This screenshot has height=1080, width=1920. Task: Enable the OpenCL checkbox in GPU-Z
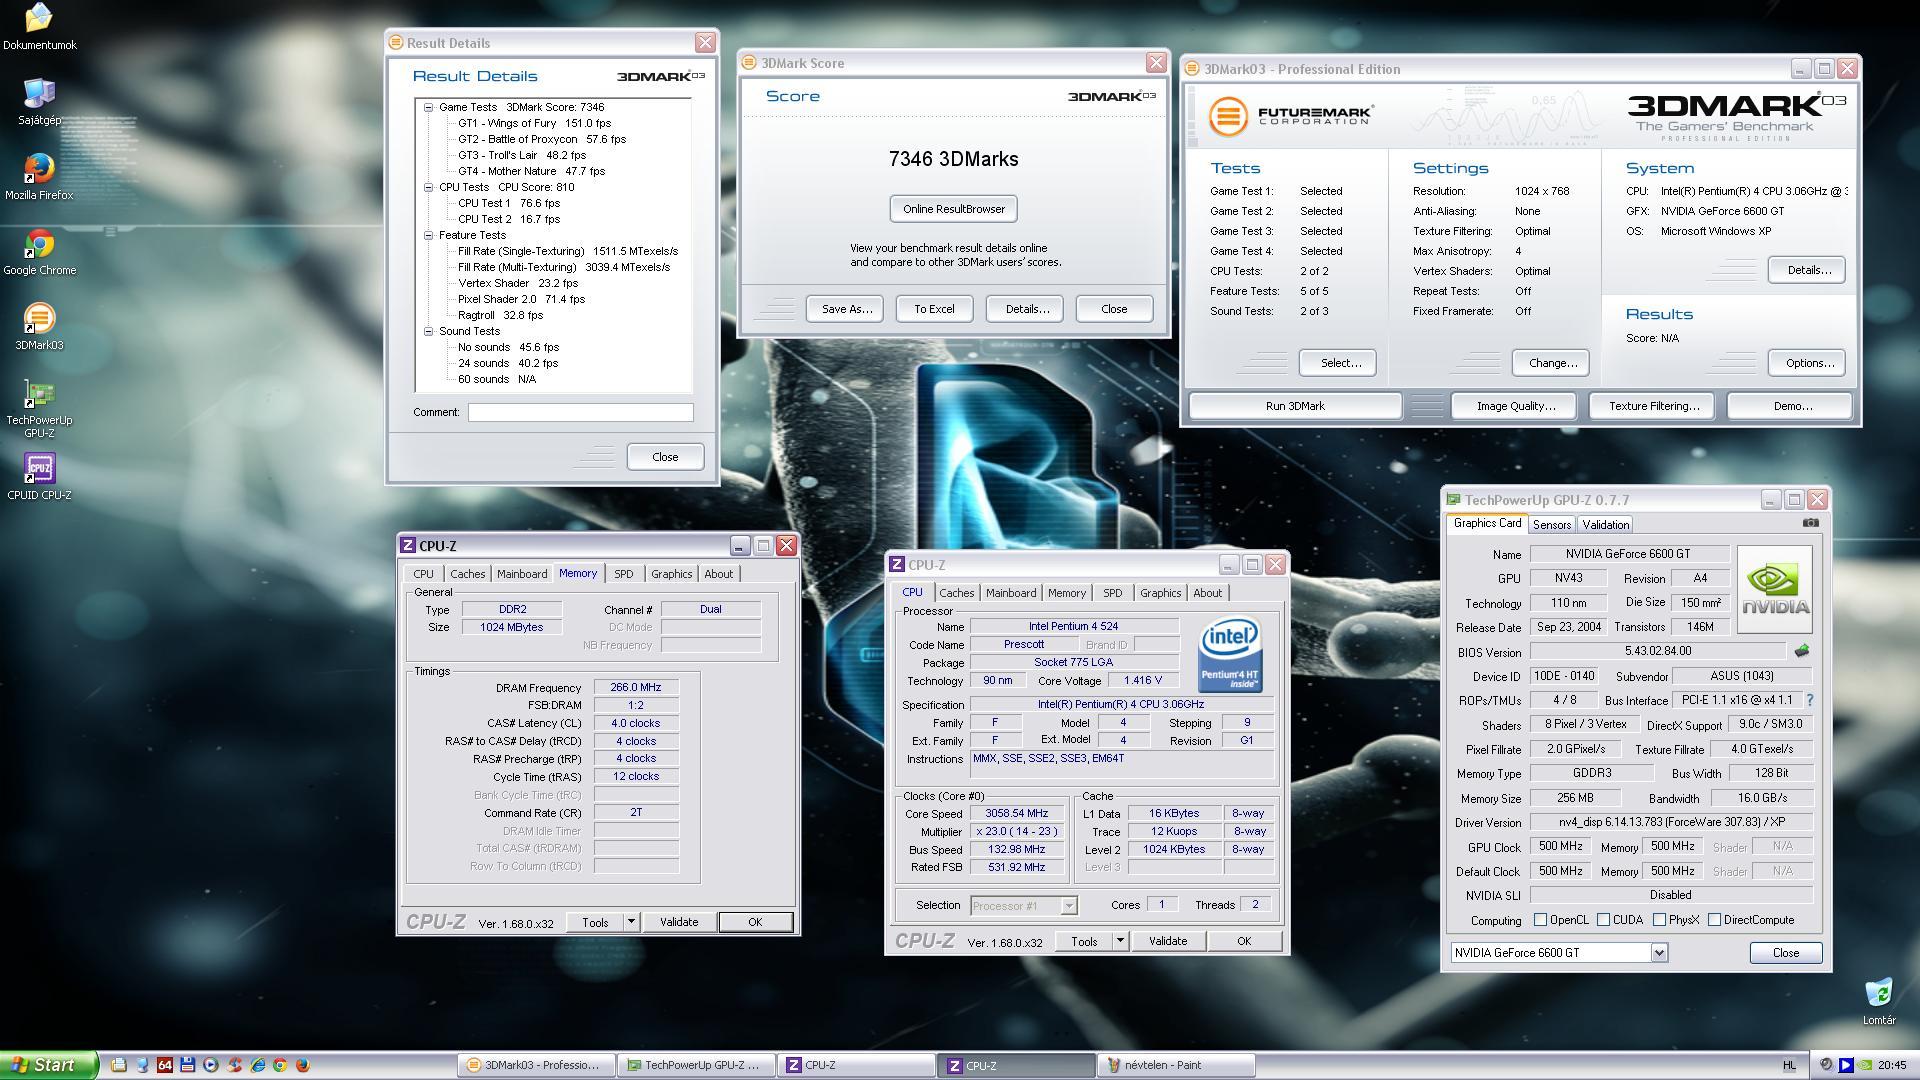pos(1541,920)
